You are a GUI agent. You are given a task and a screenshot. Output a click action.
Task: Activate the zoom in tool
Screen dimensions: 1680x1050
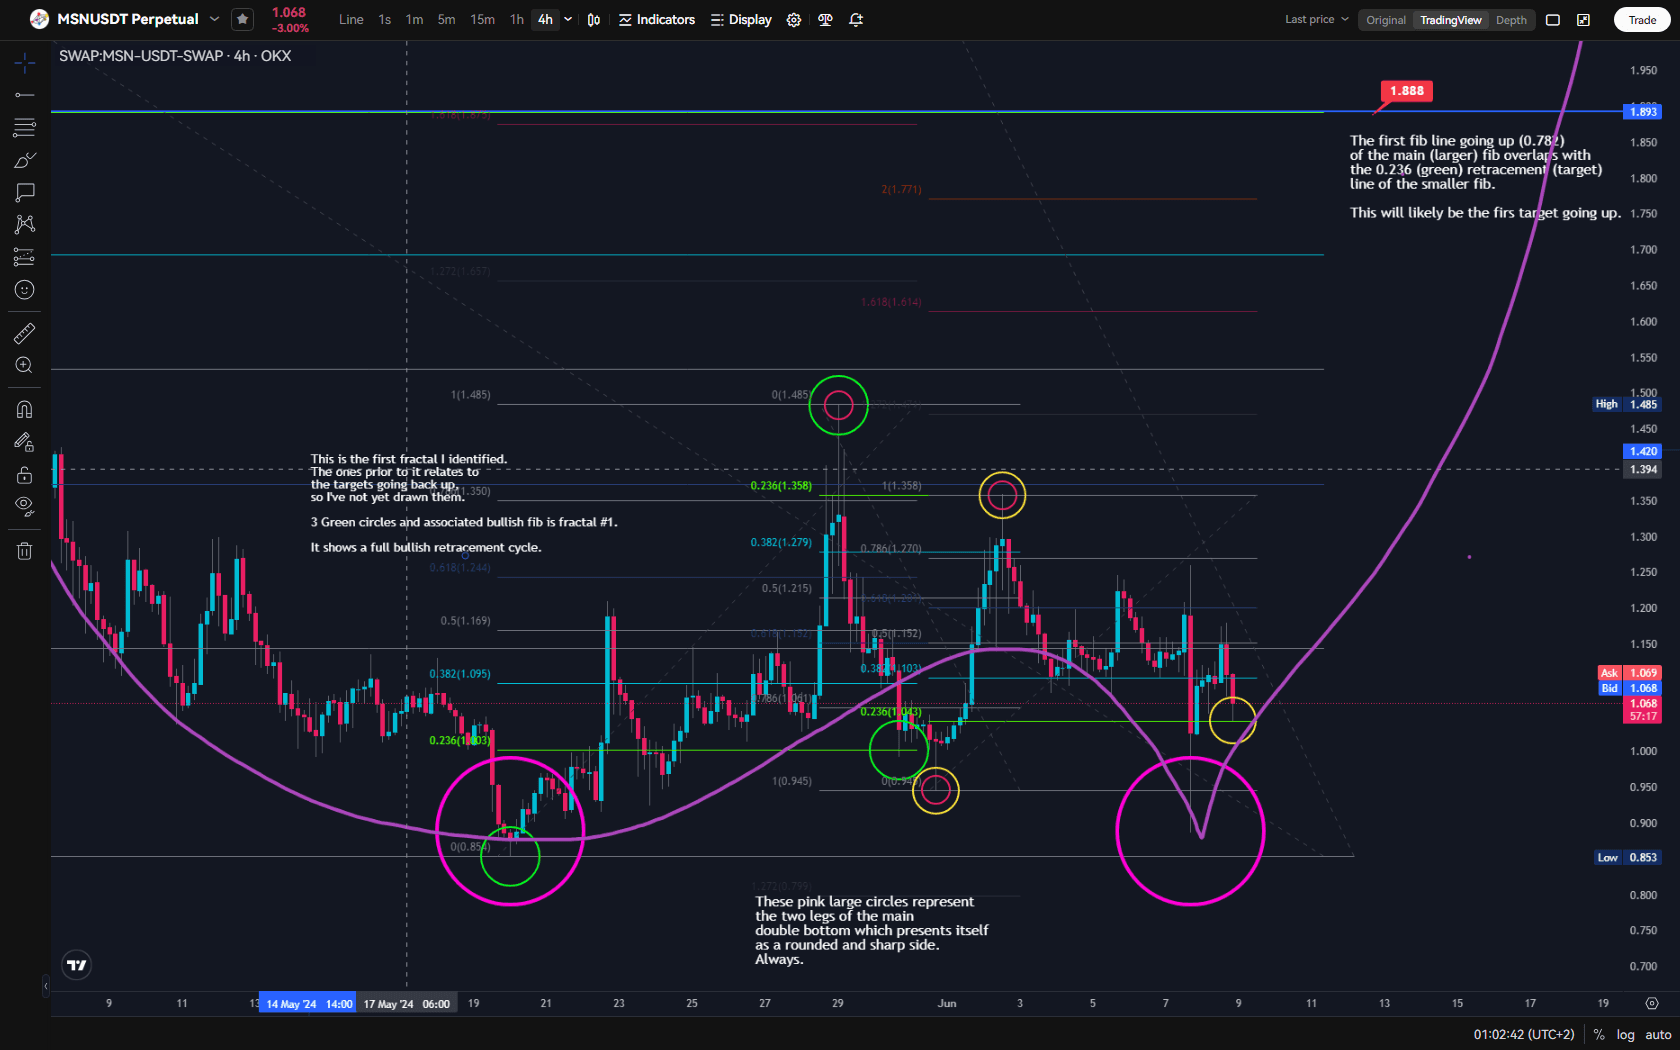pos(25,365)
